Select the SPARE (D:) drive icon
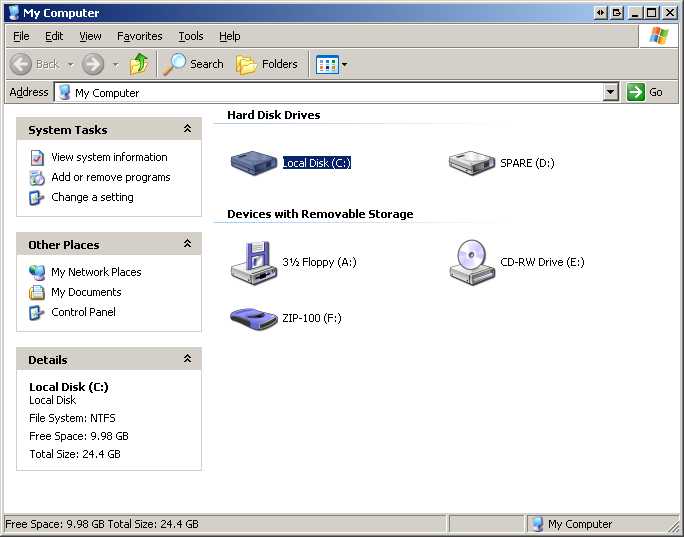This screenshot has width=684, height=537. pyautogui.click(x=472, y=163)
